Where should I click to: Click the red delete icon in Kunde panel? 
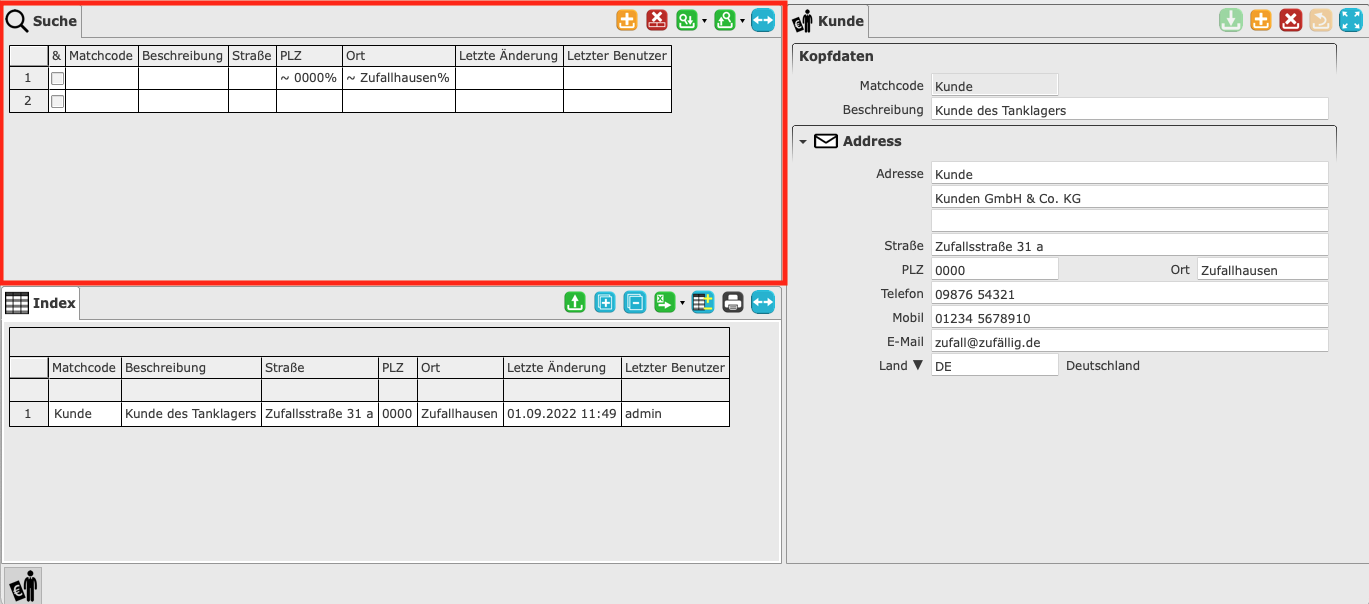[x=1291, y=20]
